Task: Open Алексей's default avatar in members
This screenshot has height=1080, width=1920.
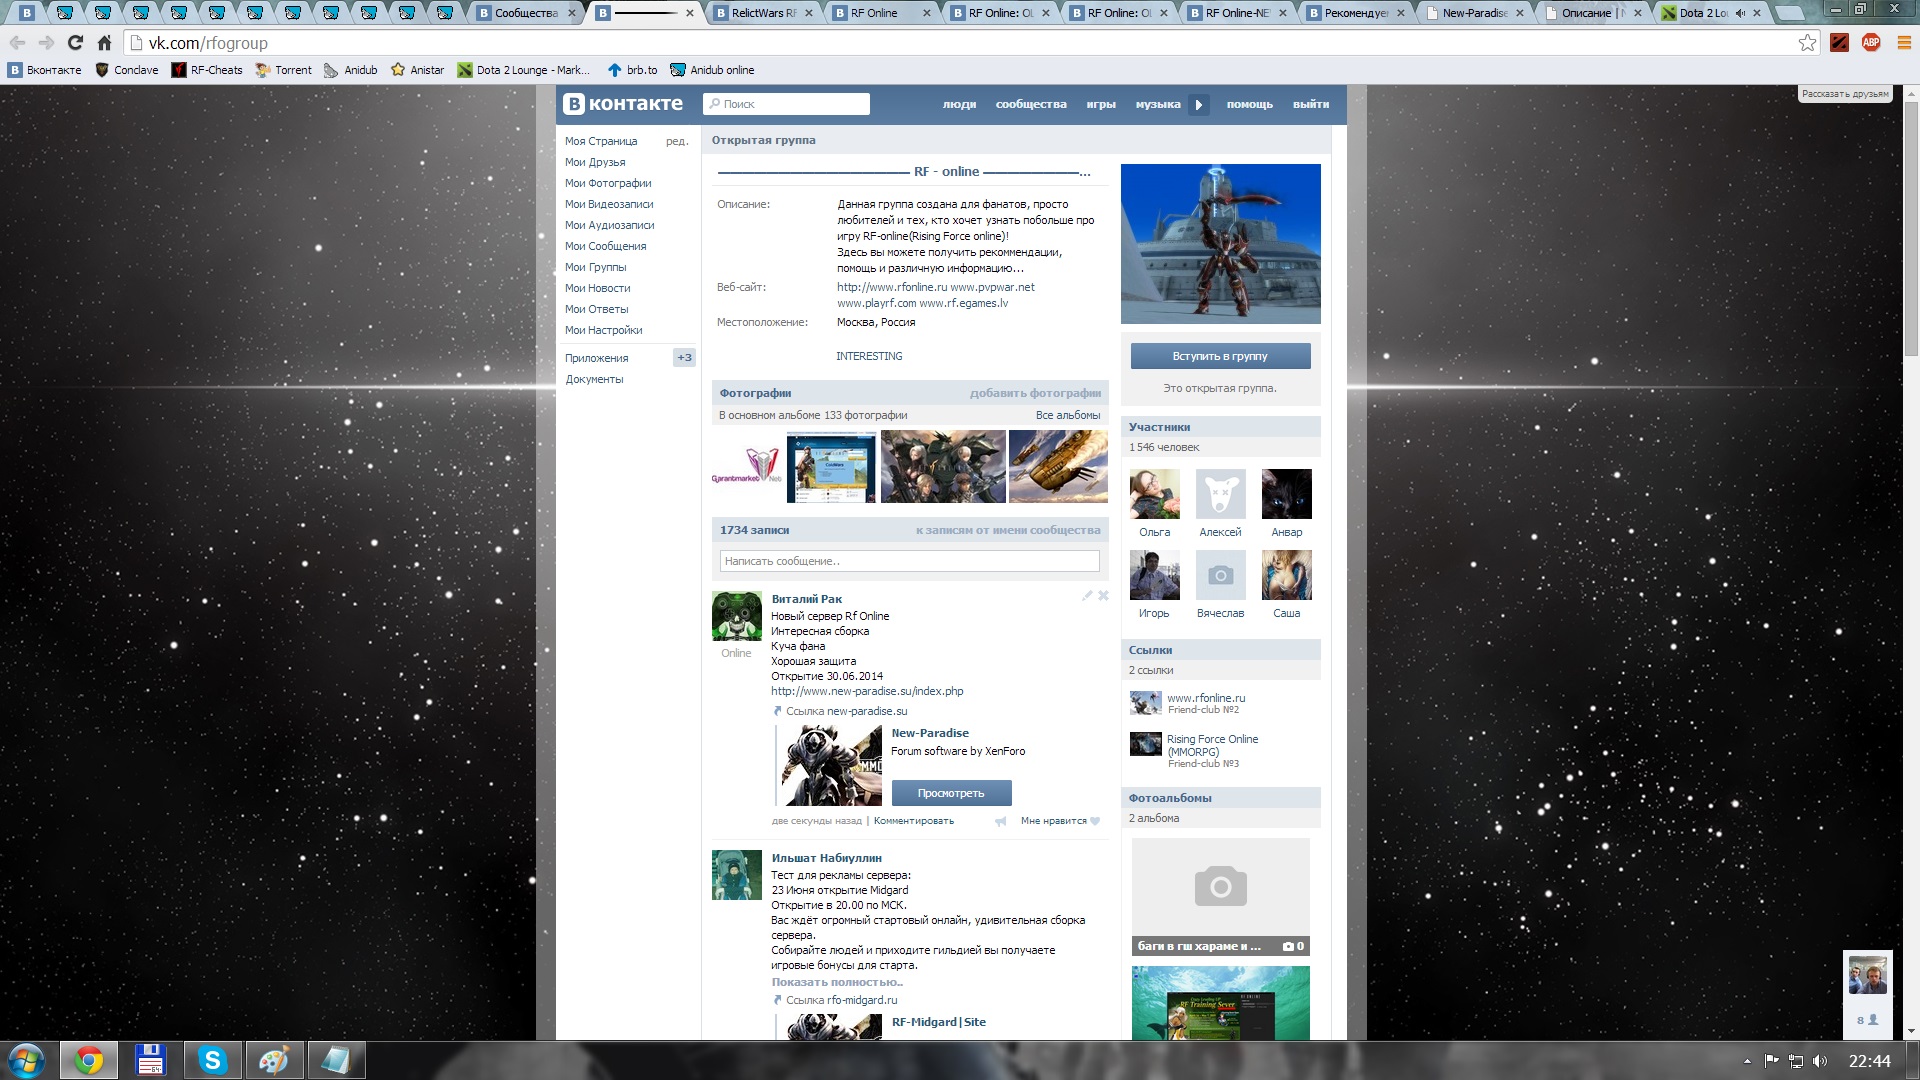Action: click(1220, 494)
